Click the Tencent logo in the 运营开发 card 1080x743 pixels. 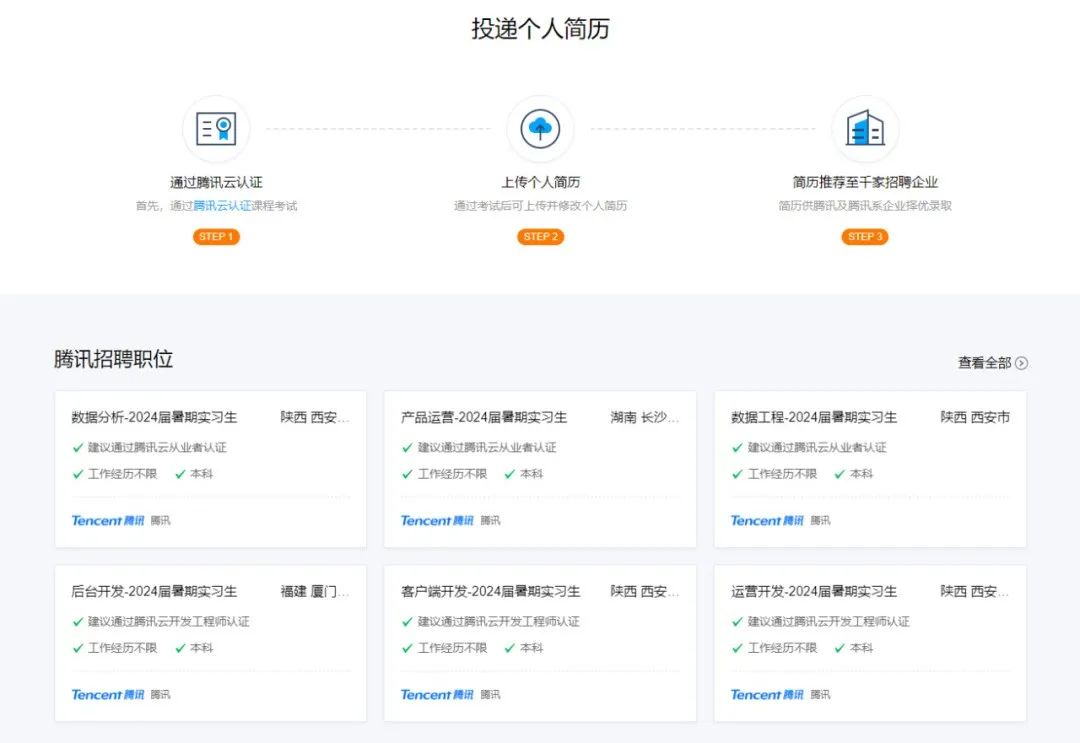click(x=767, y=695)
